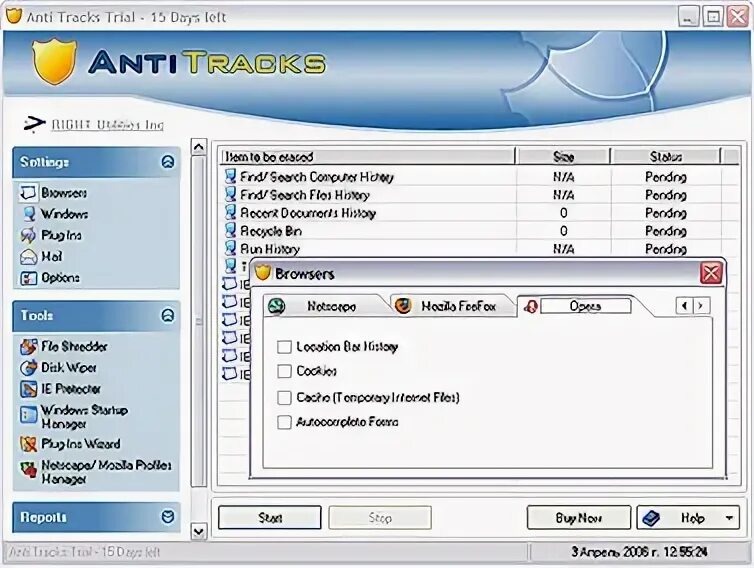Click the Stop button
The width and height of the screenshot is (754, 568).
380,518
